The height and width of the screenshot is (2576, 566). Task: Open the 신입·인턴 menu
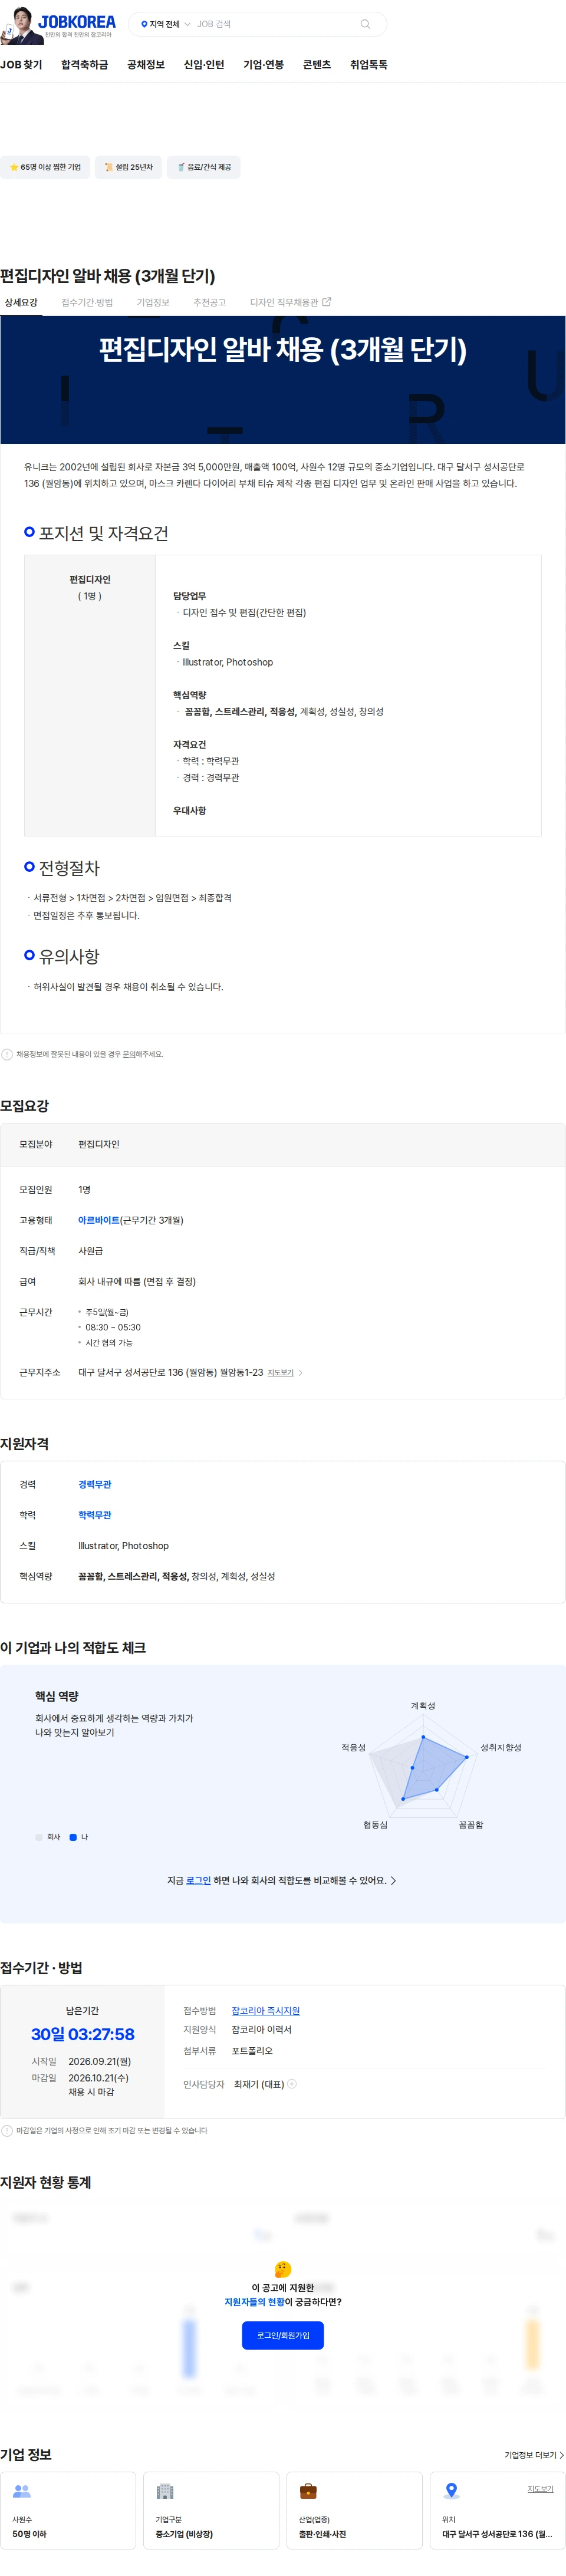pyautogui.click(x=204, y=65)
